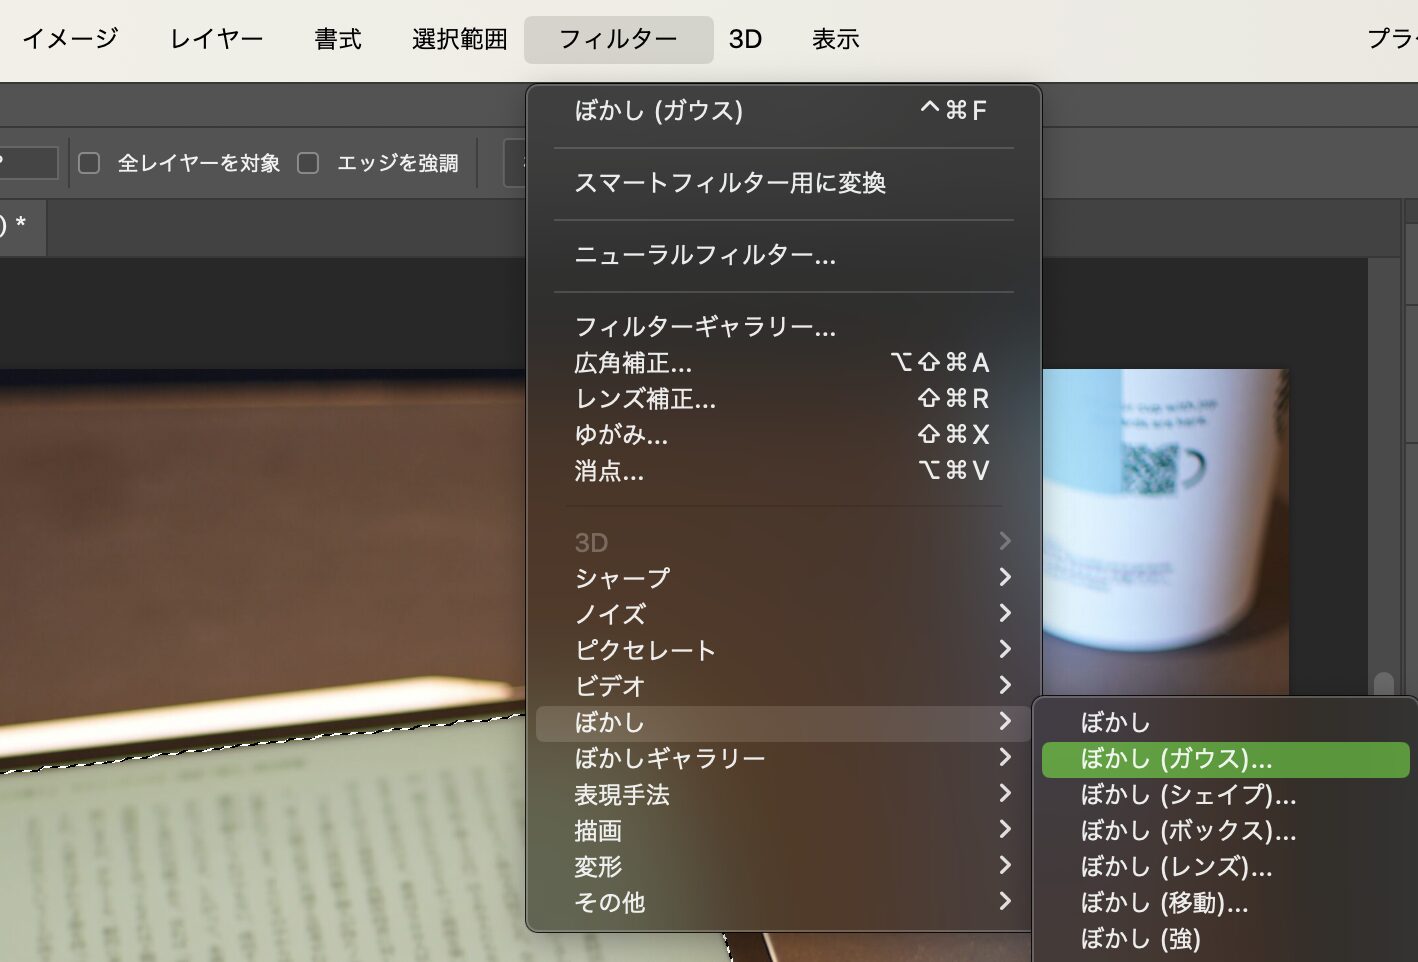
Task: Expand the ノイズ submenu
Action: click(783, 614)
